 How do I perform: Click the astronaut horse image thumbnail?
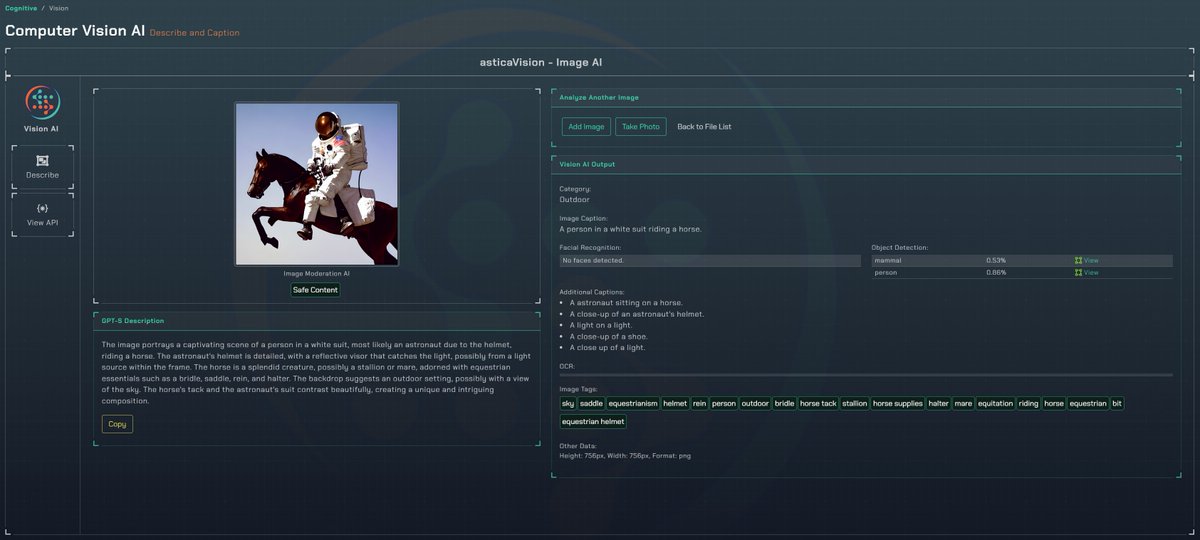click(x=317, y=184)
